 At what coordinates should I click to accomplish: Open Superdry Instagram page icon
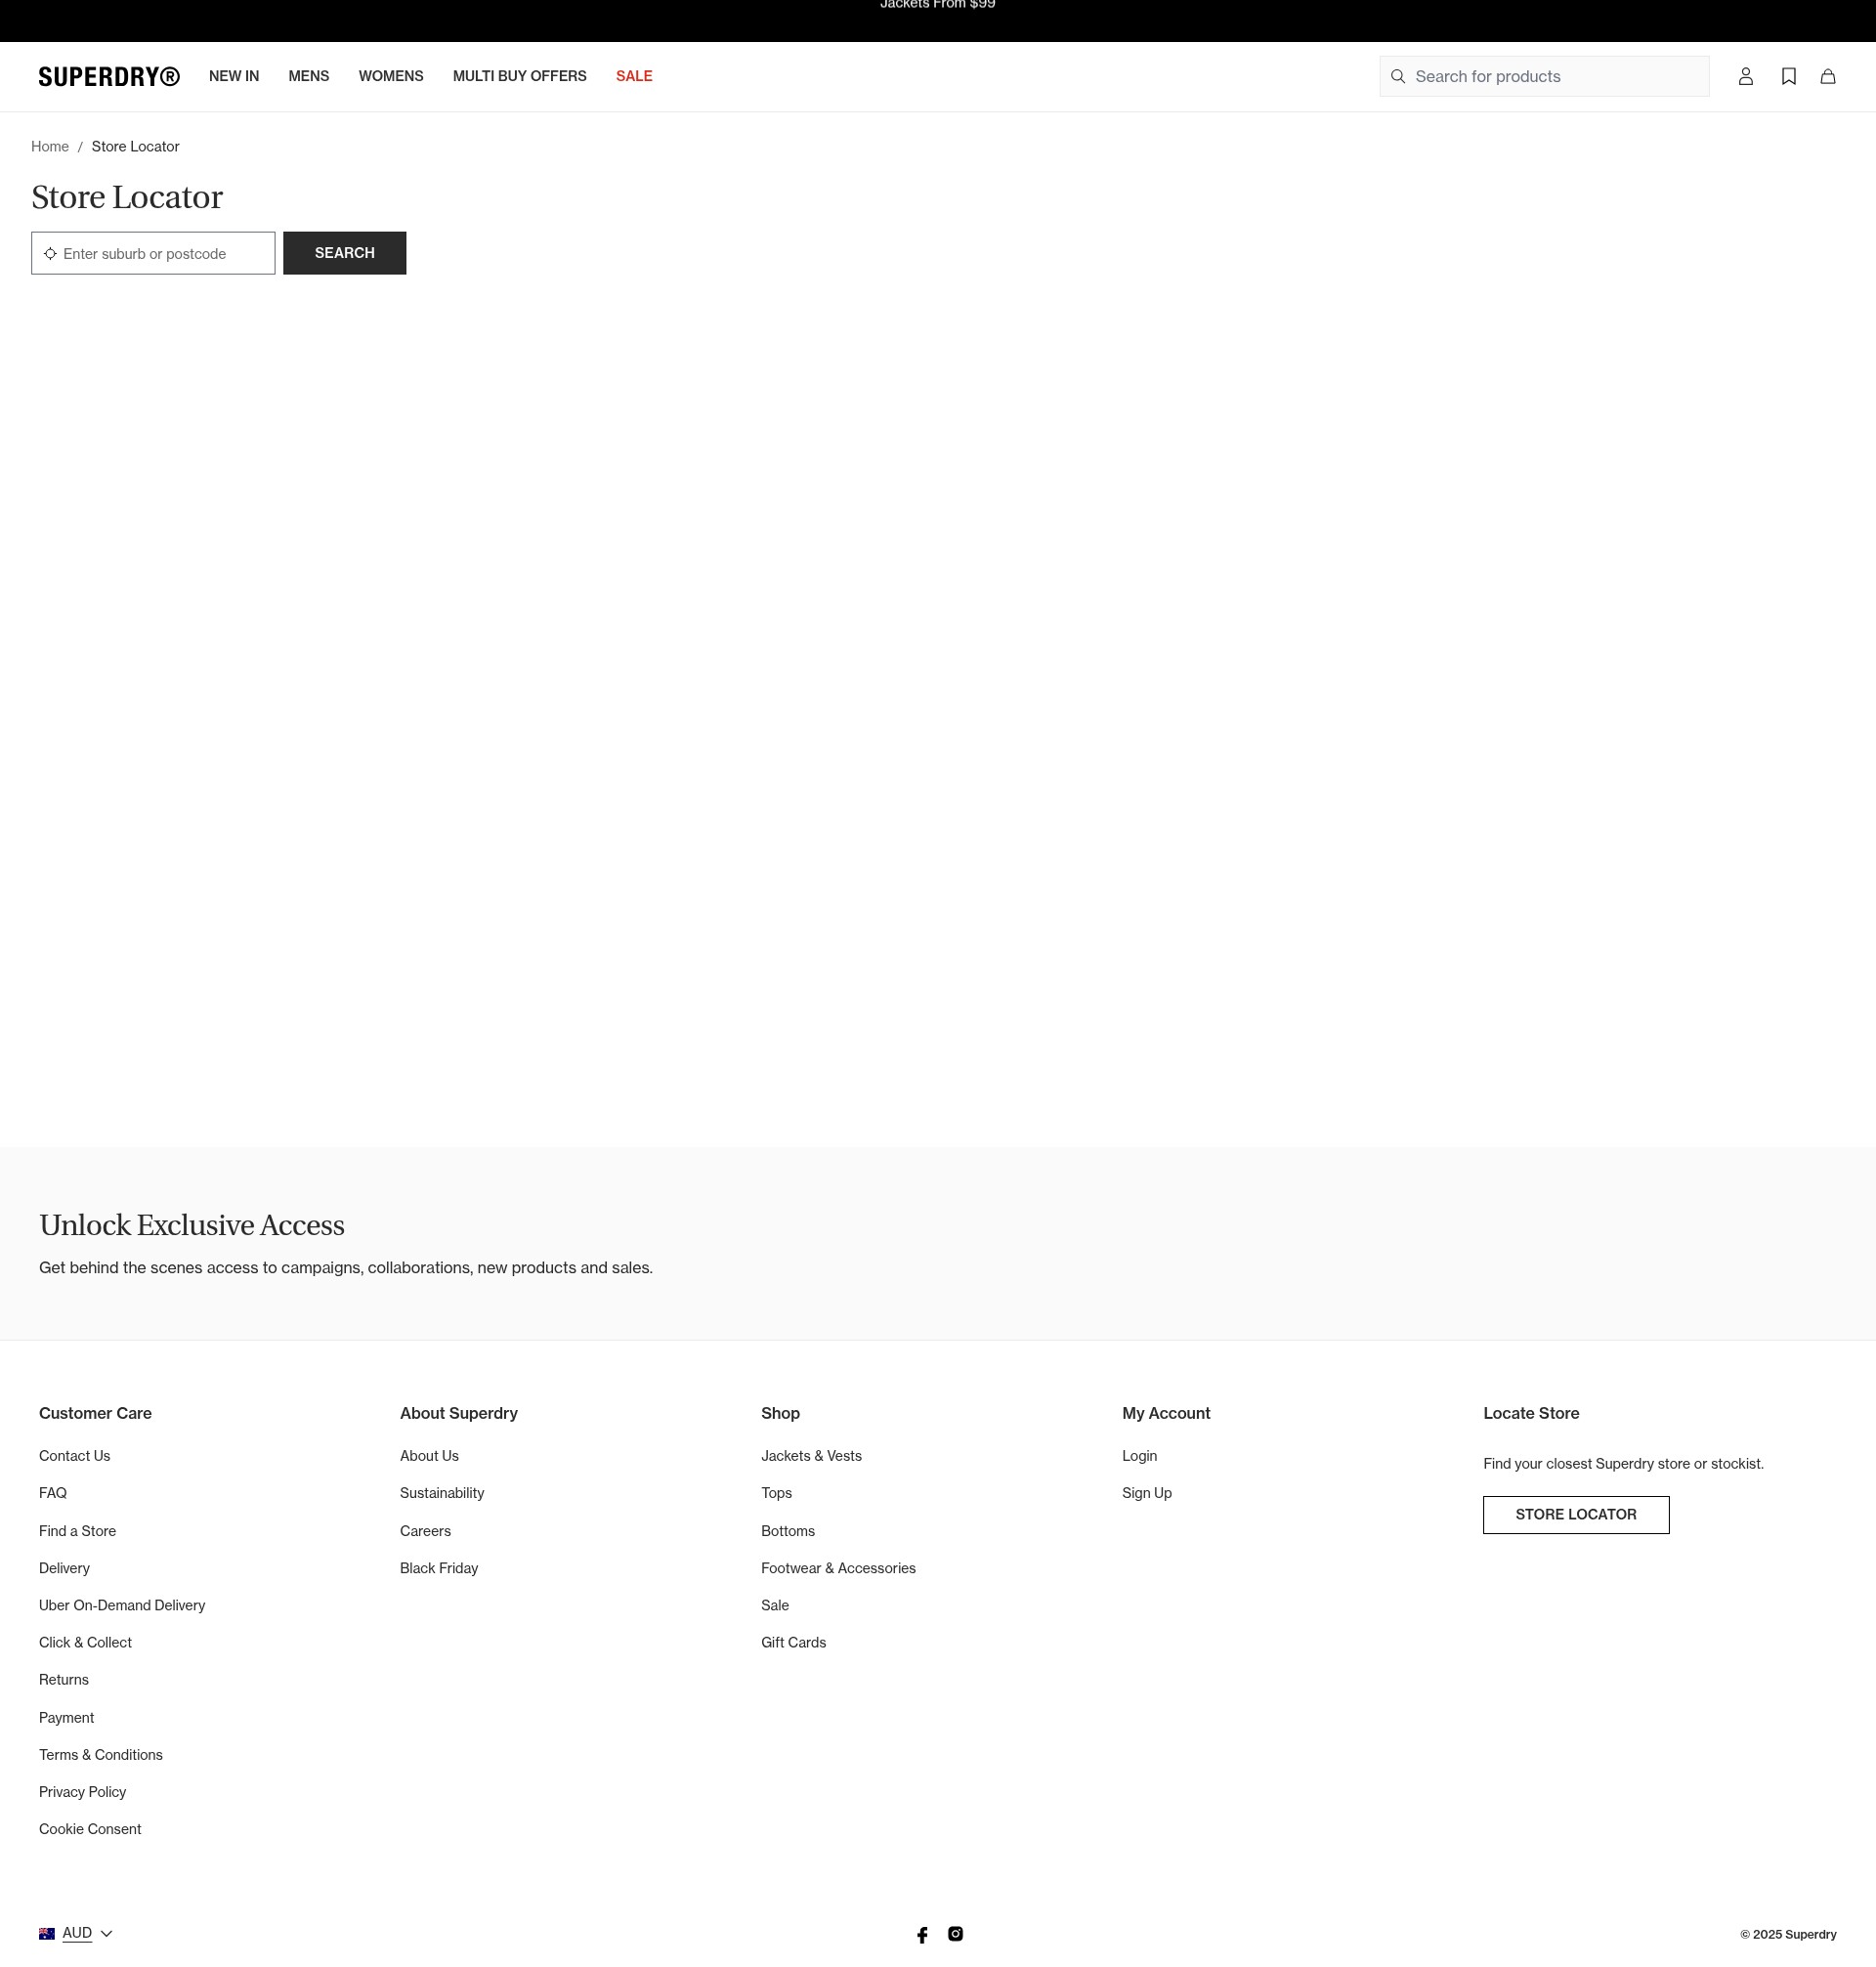(955, 1933)
